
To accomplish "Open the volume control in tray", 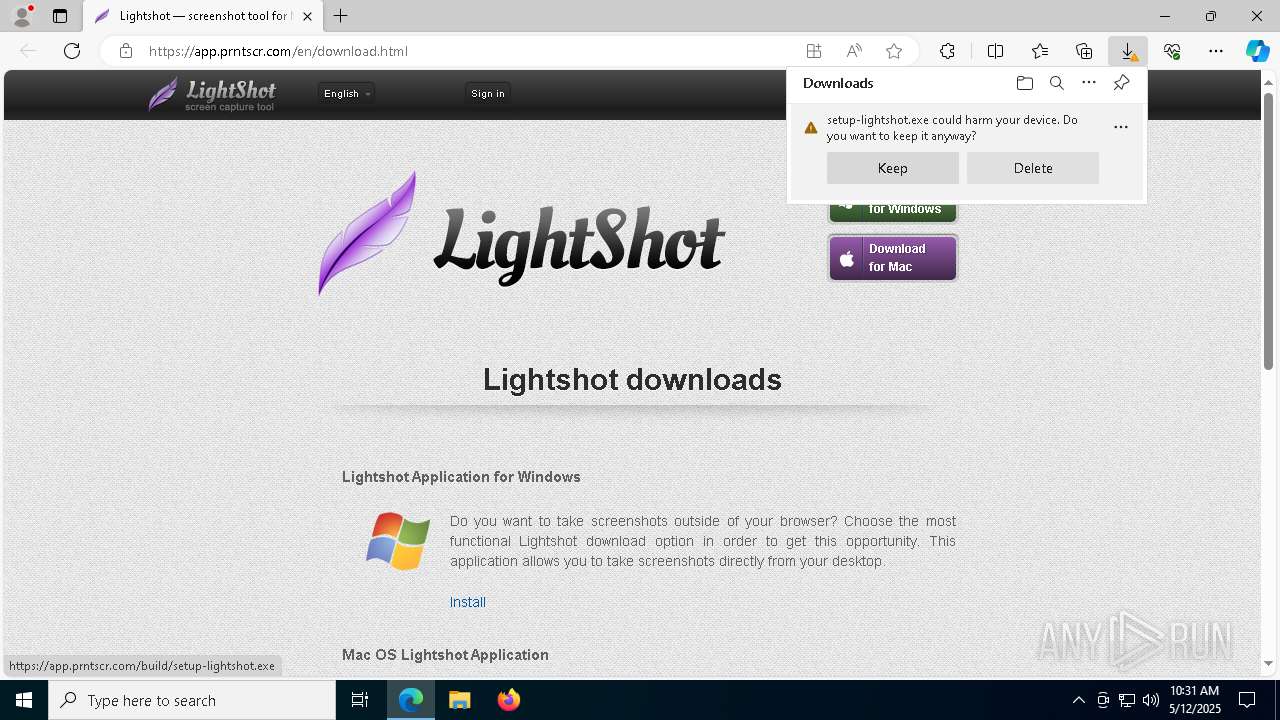I will (x=1151, y=700).
